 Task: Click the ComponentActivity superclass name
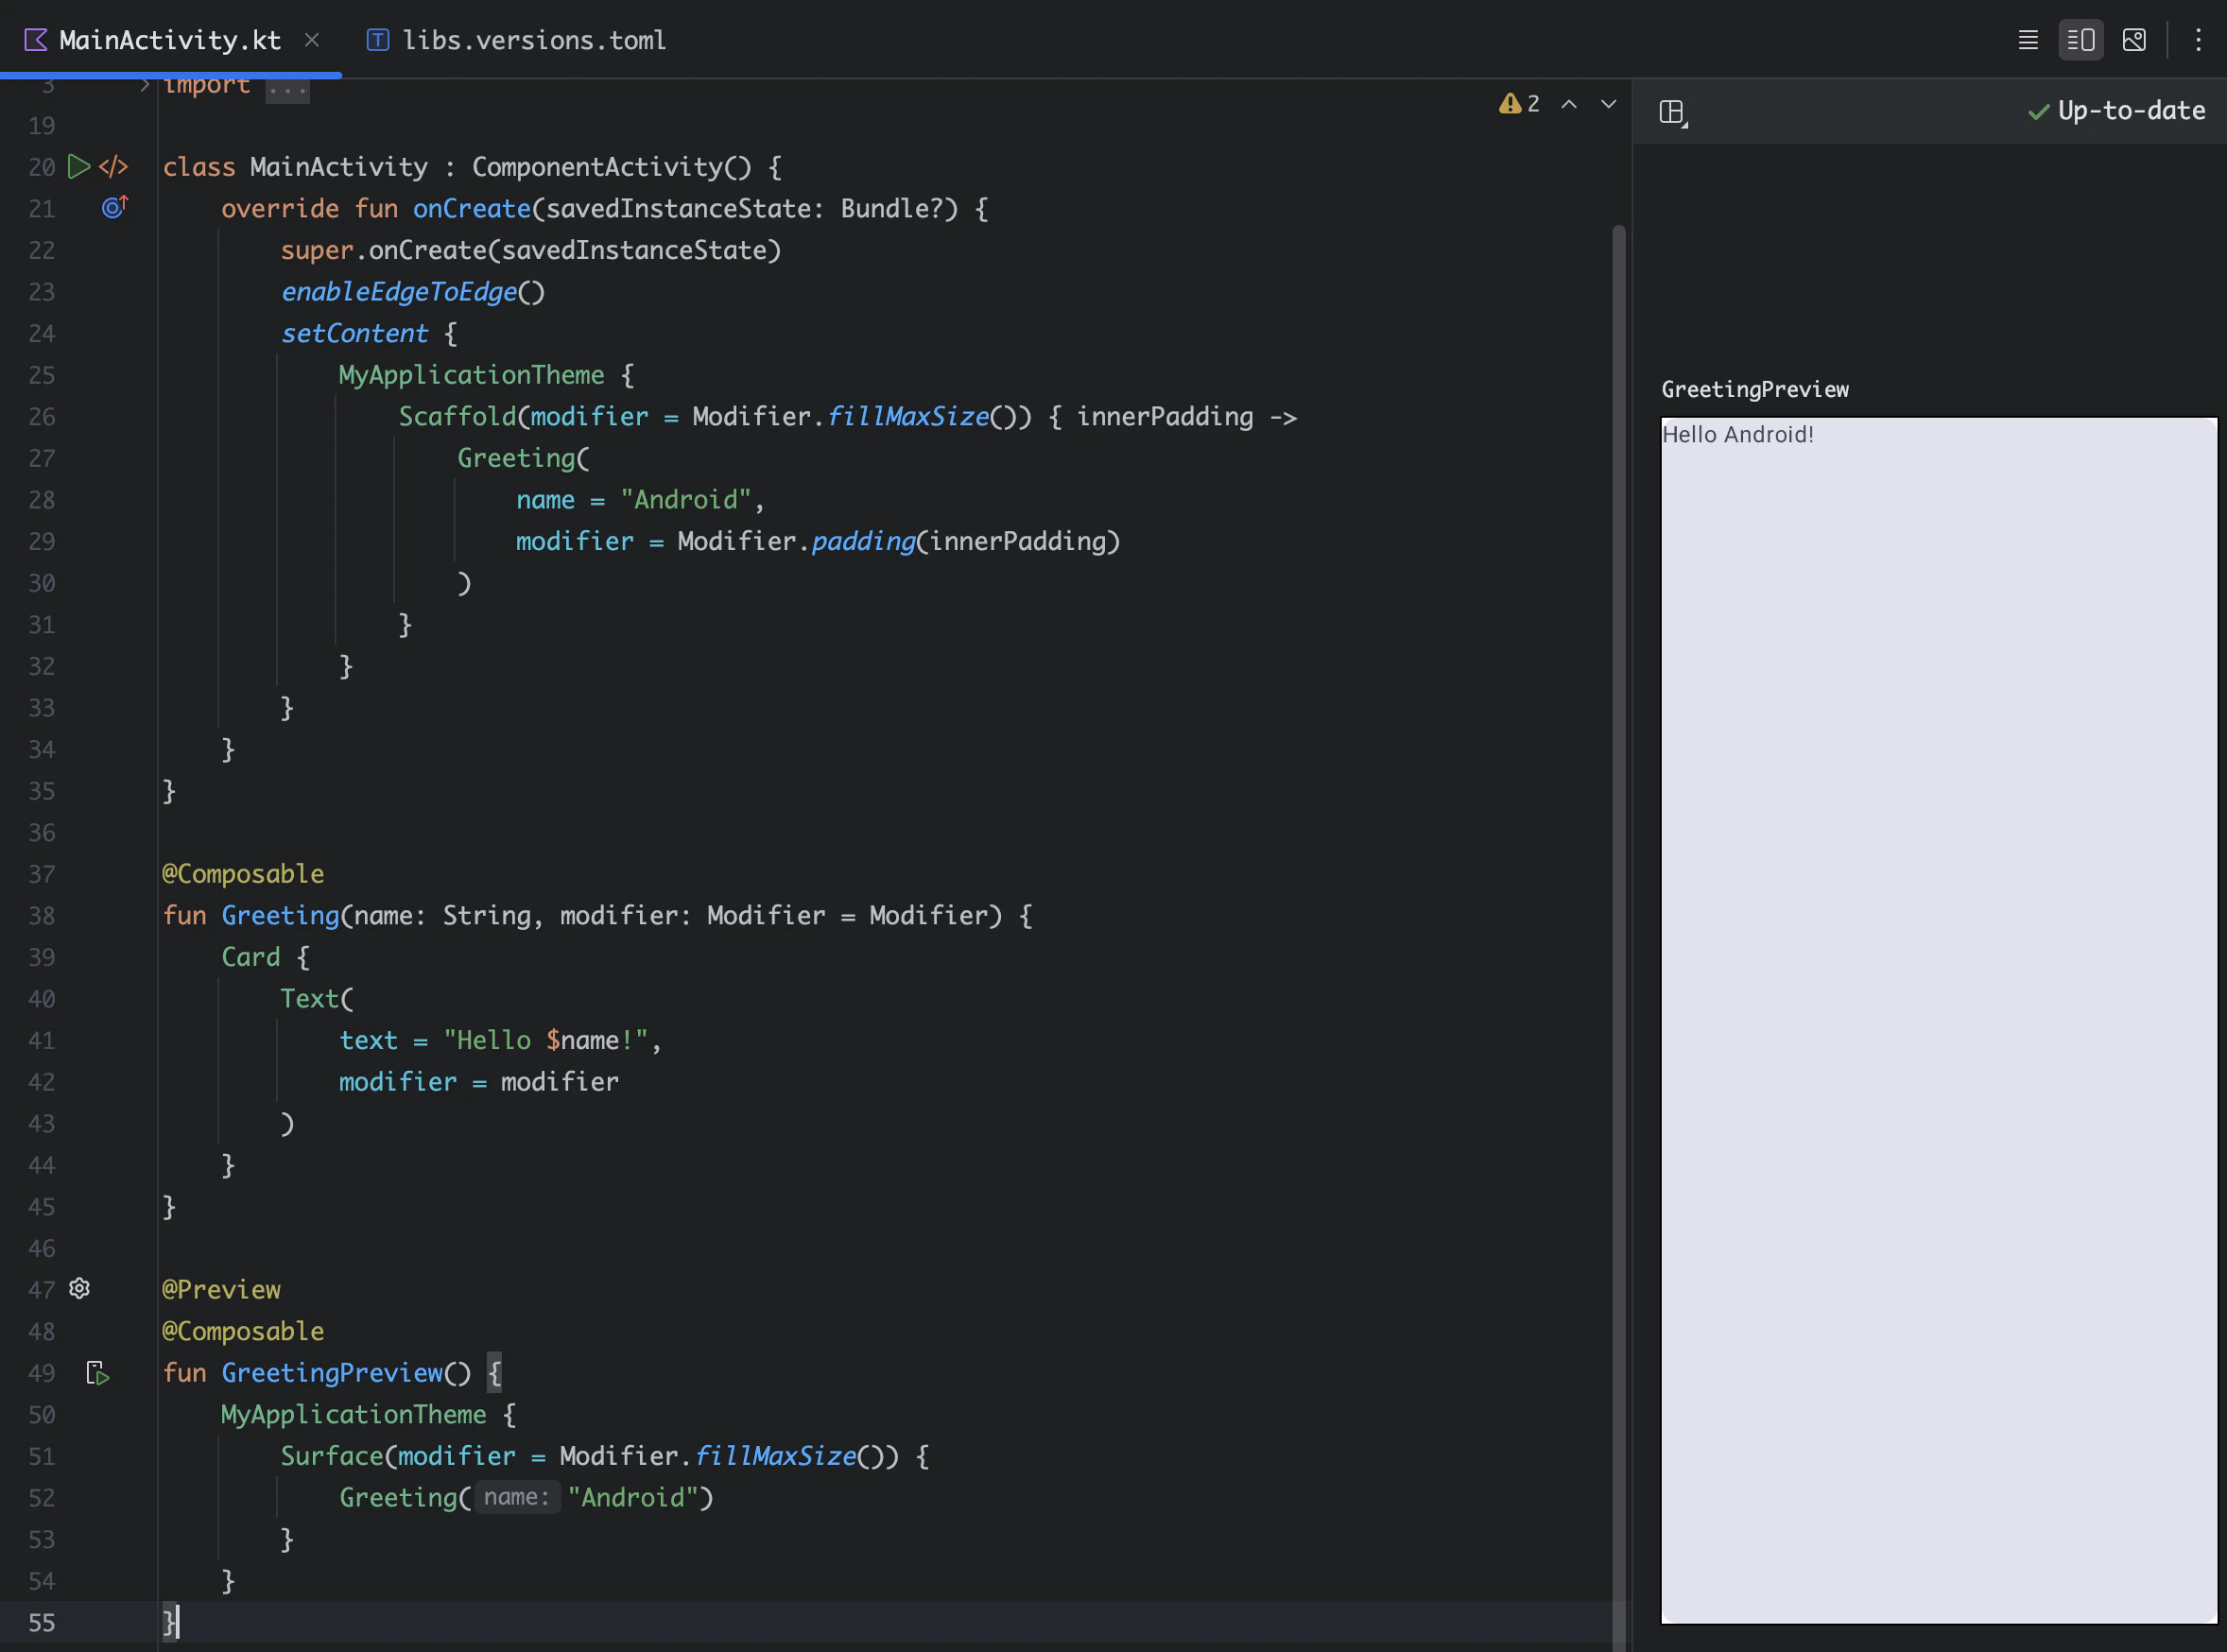coord(597,166)
